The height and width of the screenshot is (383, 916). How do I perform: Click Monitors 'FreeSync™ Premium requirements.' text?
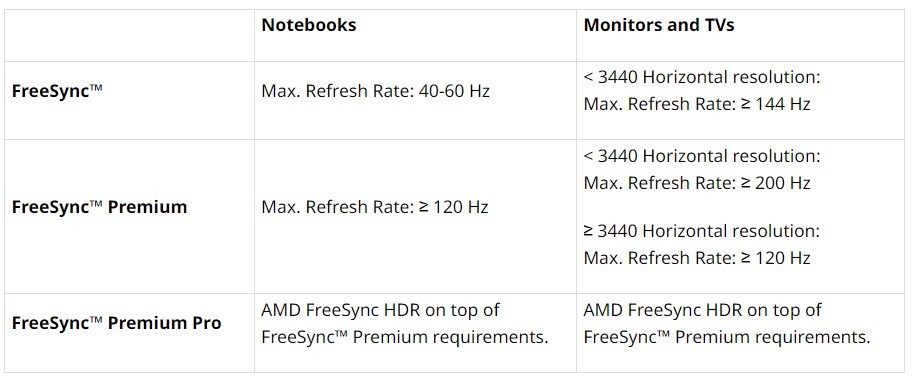[727, 337]
